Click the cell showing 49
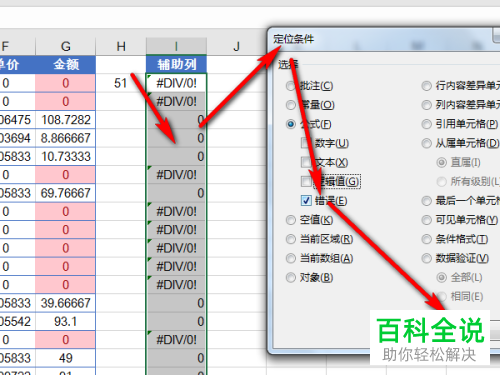This screenshot has width=500, height=375. tap(65, 358)
